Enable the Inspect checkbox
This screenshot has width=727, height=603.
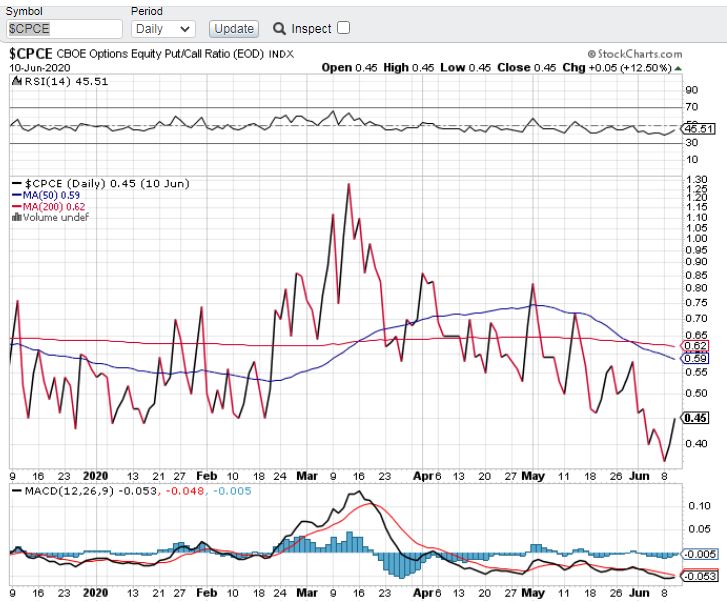pos(344,28)
